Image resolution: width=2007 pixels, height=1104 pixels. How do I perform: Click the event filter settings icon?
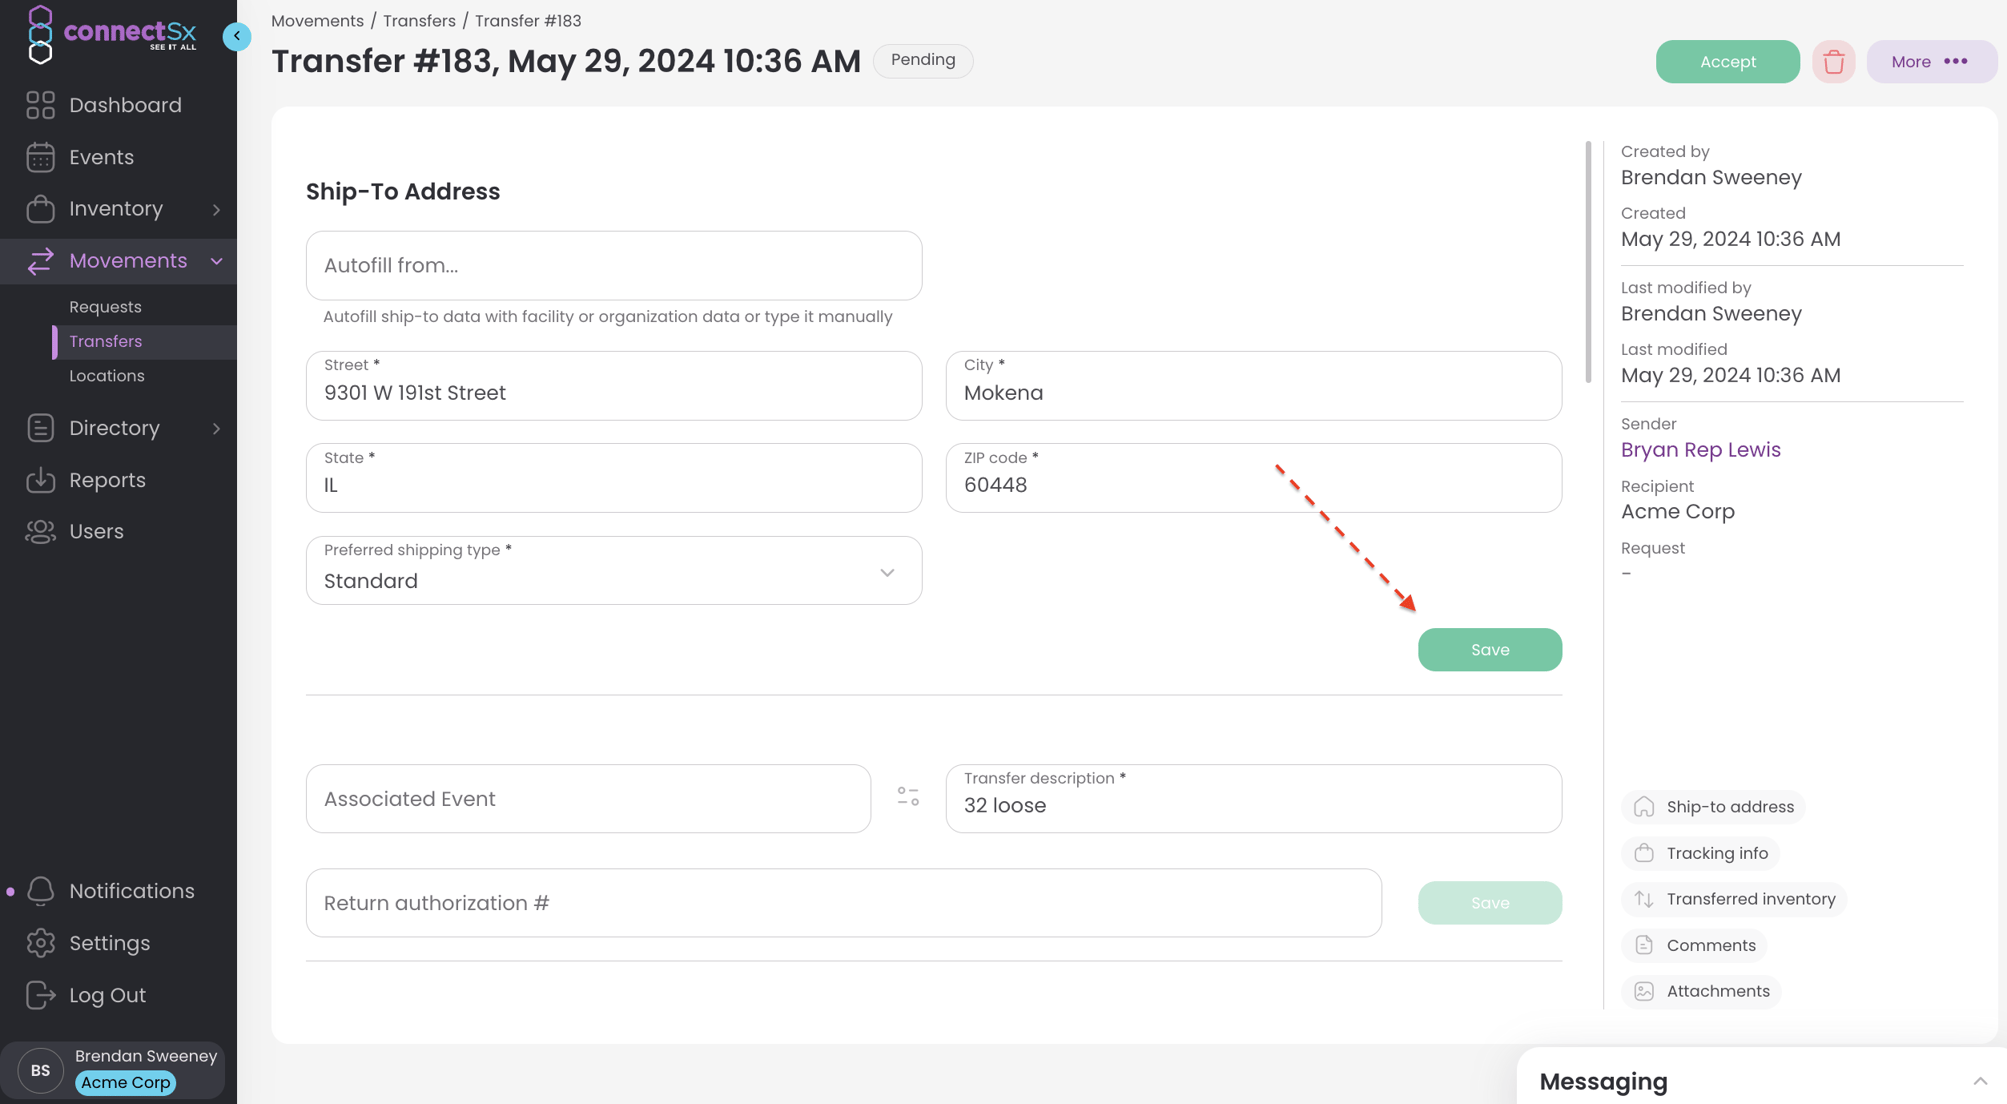pyautogui.click(x=908, y=797)
